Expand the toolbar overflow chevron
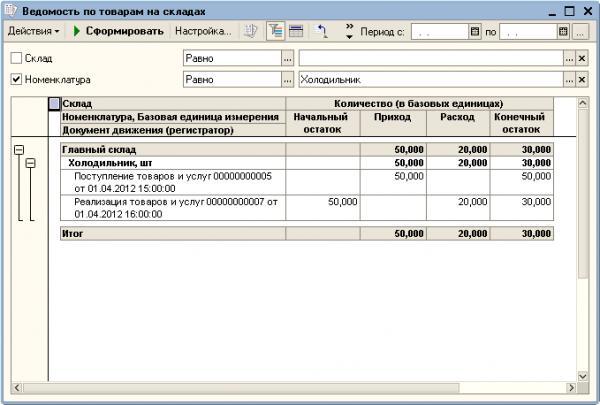The width and height of the screenshot is (600, 405). click(348, 31)
